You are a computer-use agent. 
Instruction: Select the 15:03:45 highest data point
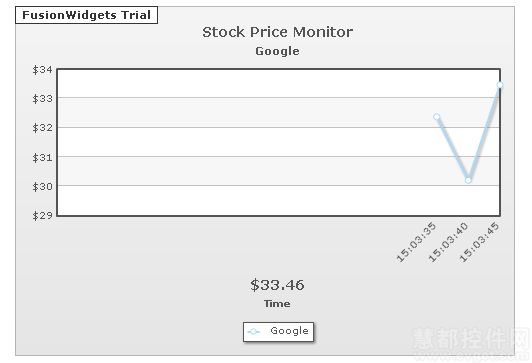[x=499, y=85]
